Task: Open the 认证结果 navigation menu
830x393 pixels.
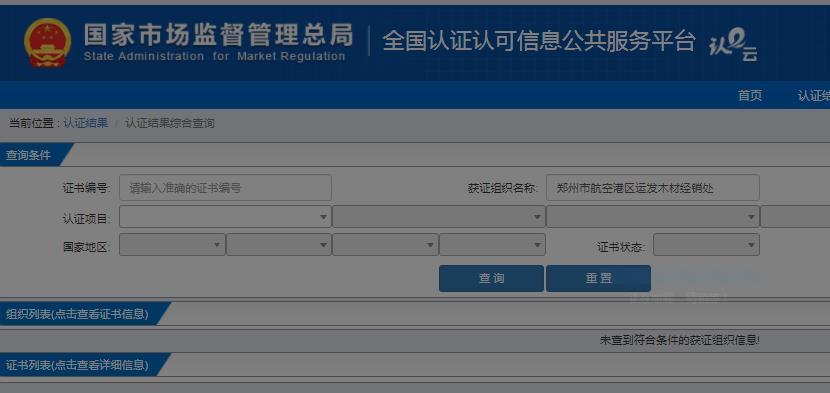Action: pos(814,95)
